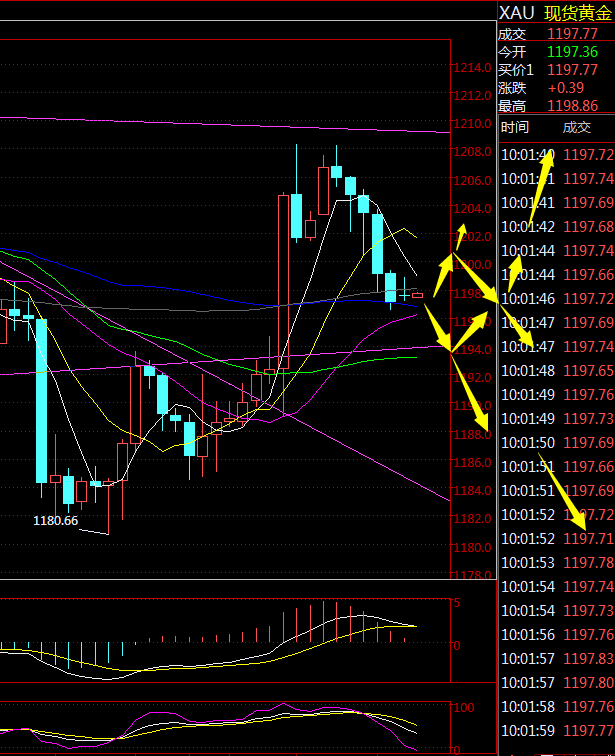Click the 1214.0 price axis label
Screen dimensions: 615x756
pos(472,68)
